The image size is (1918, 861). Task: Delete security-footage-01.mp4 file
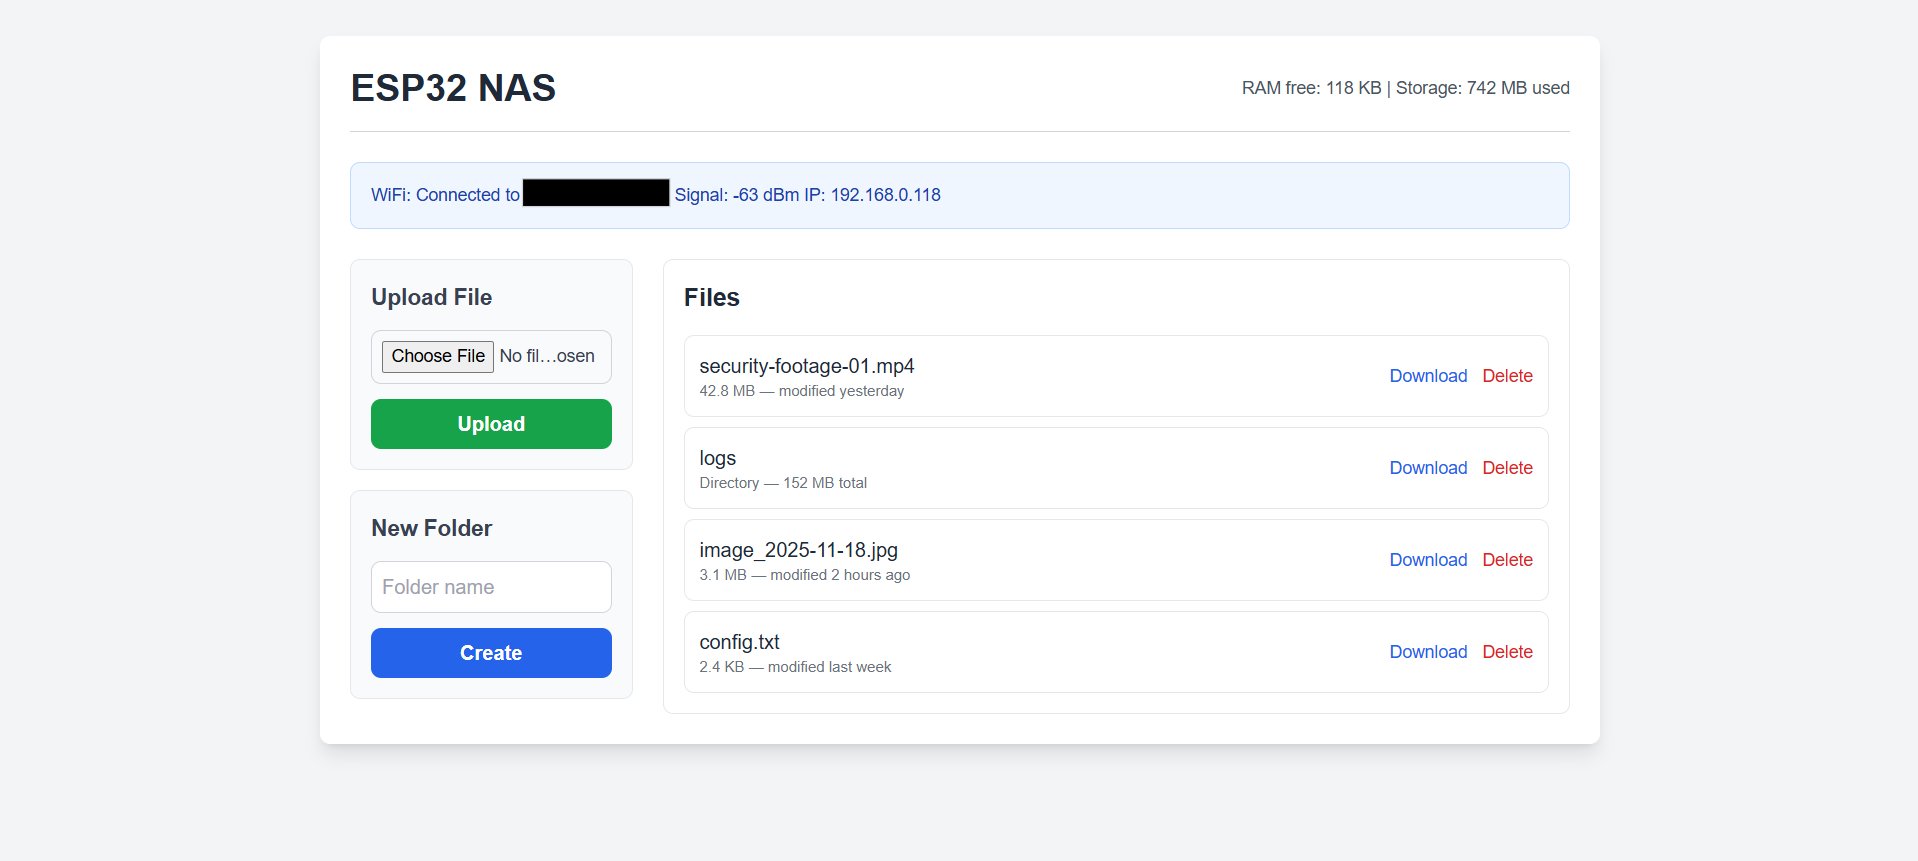pyautogui.click(x=1507, y=376)
